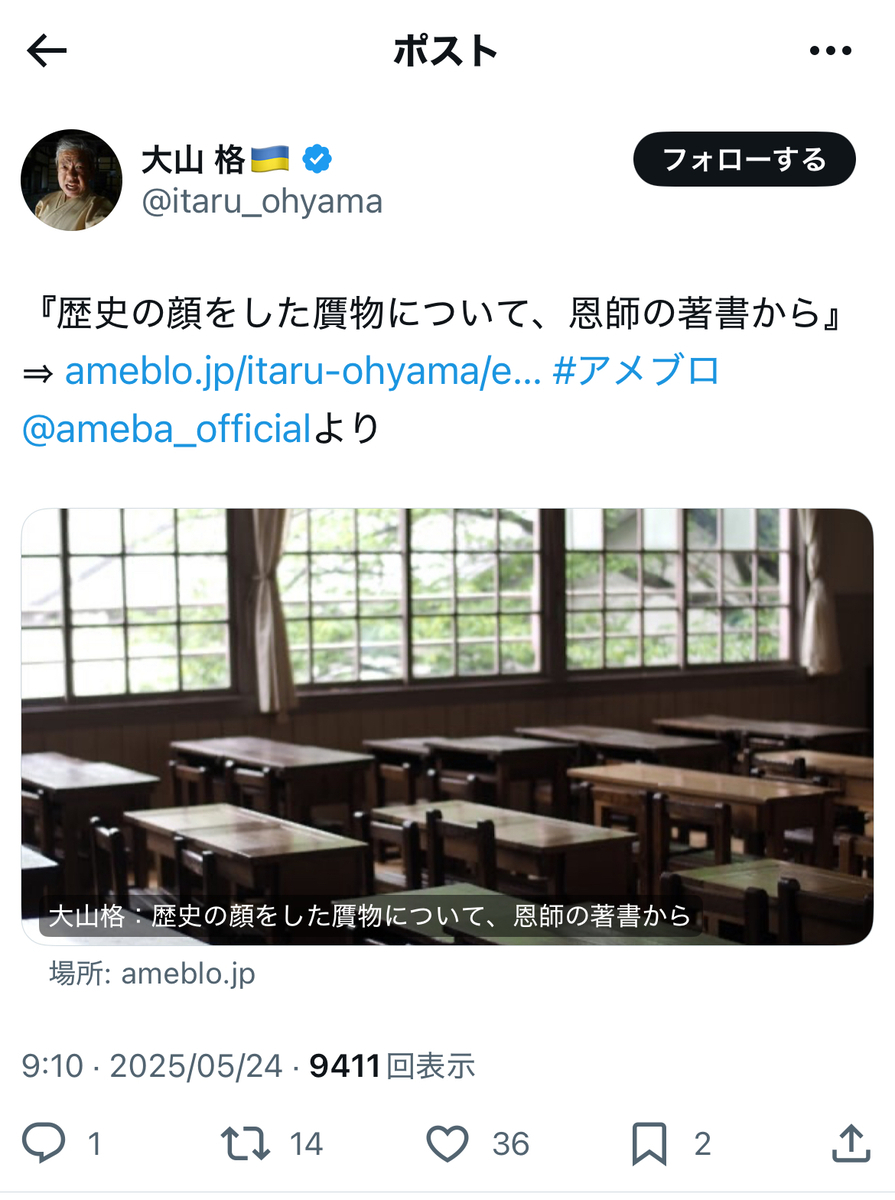View the @itaru_ohyama handle profile

pos(262,201)
